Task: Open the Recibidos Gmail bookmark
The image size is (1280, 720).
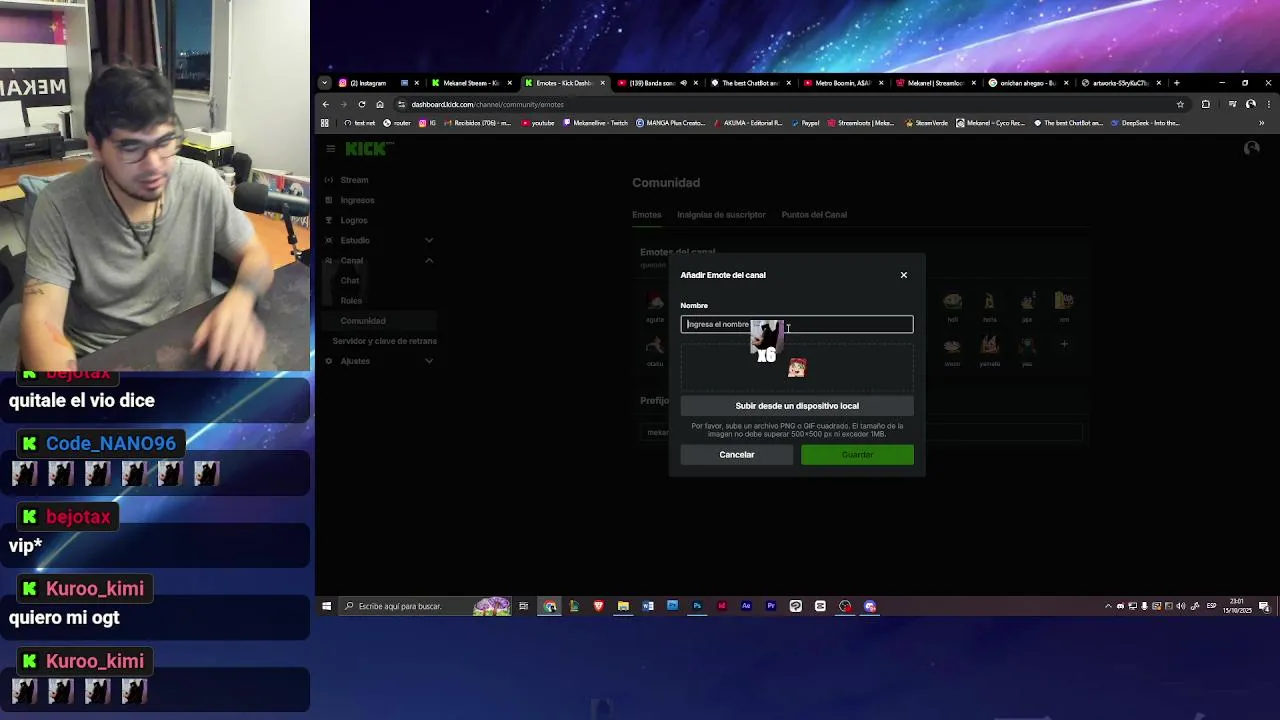Action: tap(479, 123)
